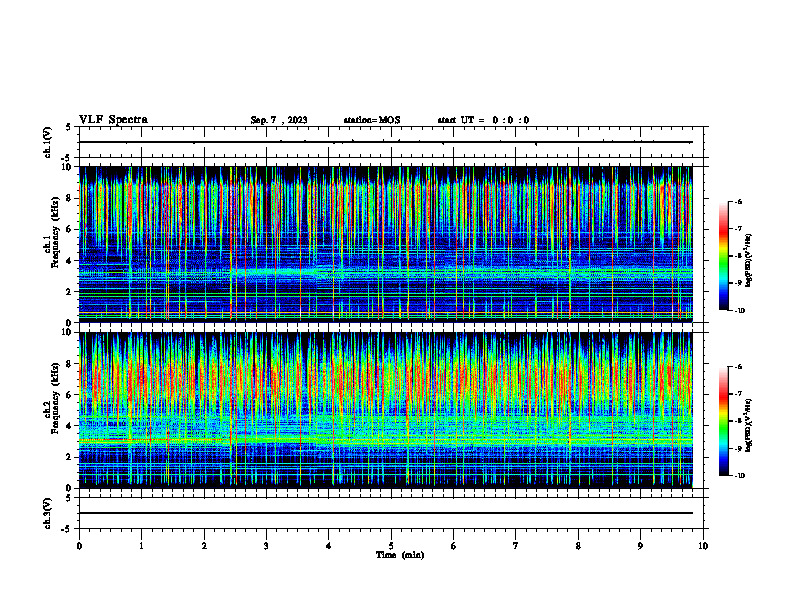Click the "9" tick on the time axis

[x=640, y=546]
